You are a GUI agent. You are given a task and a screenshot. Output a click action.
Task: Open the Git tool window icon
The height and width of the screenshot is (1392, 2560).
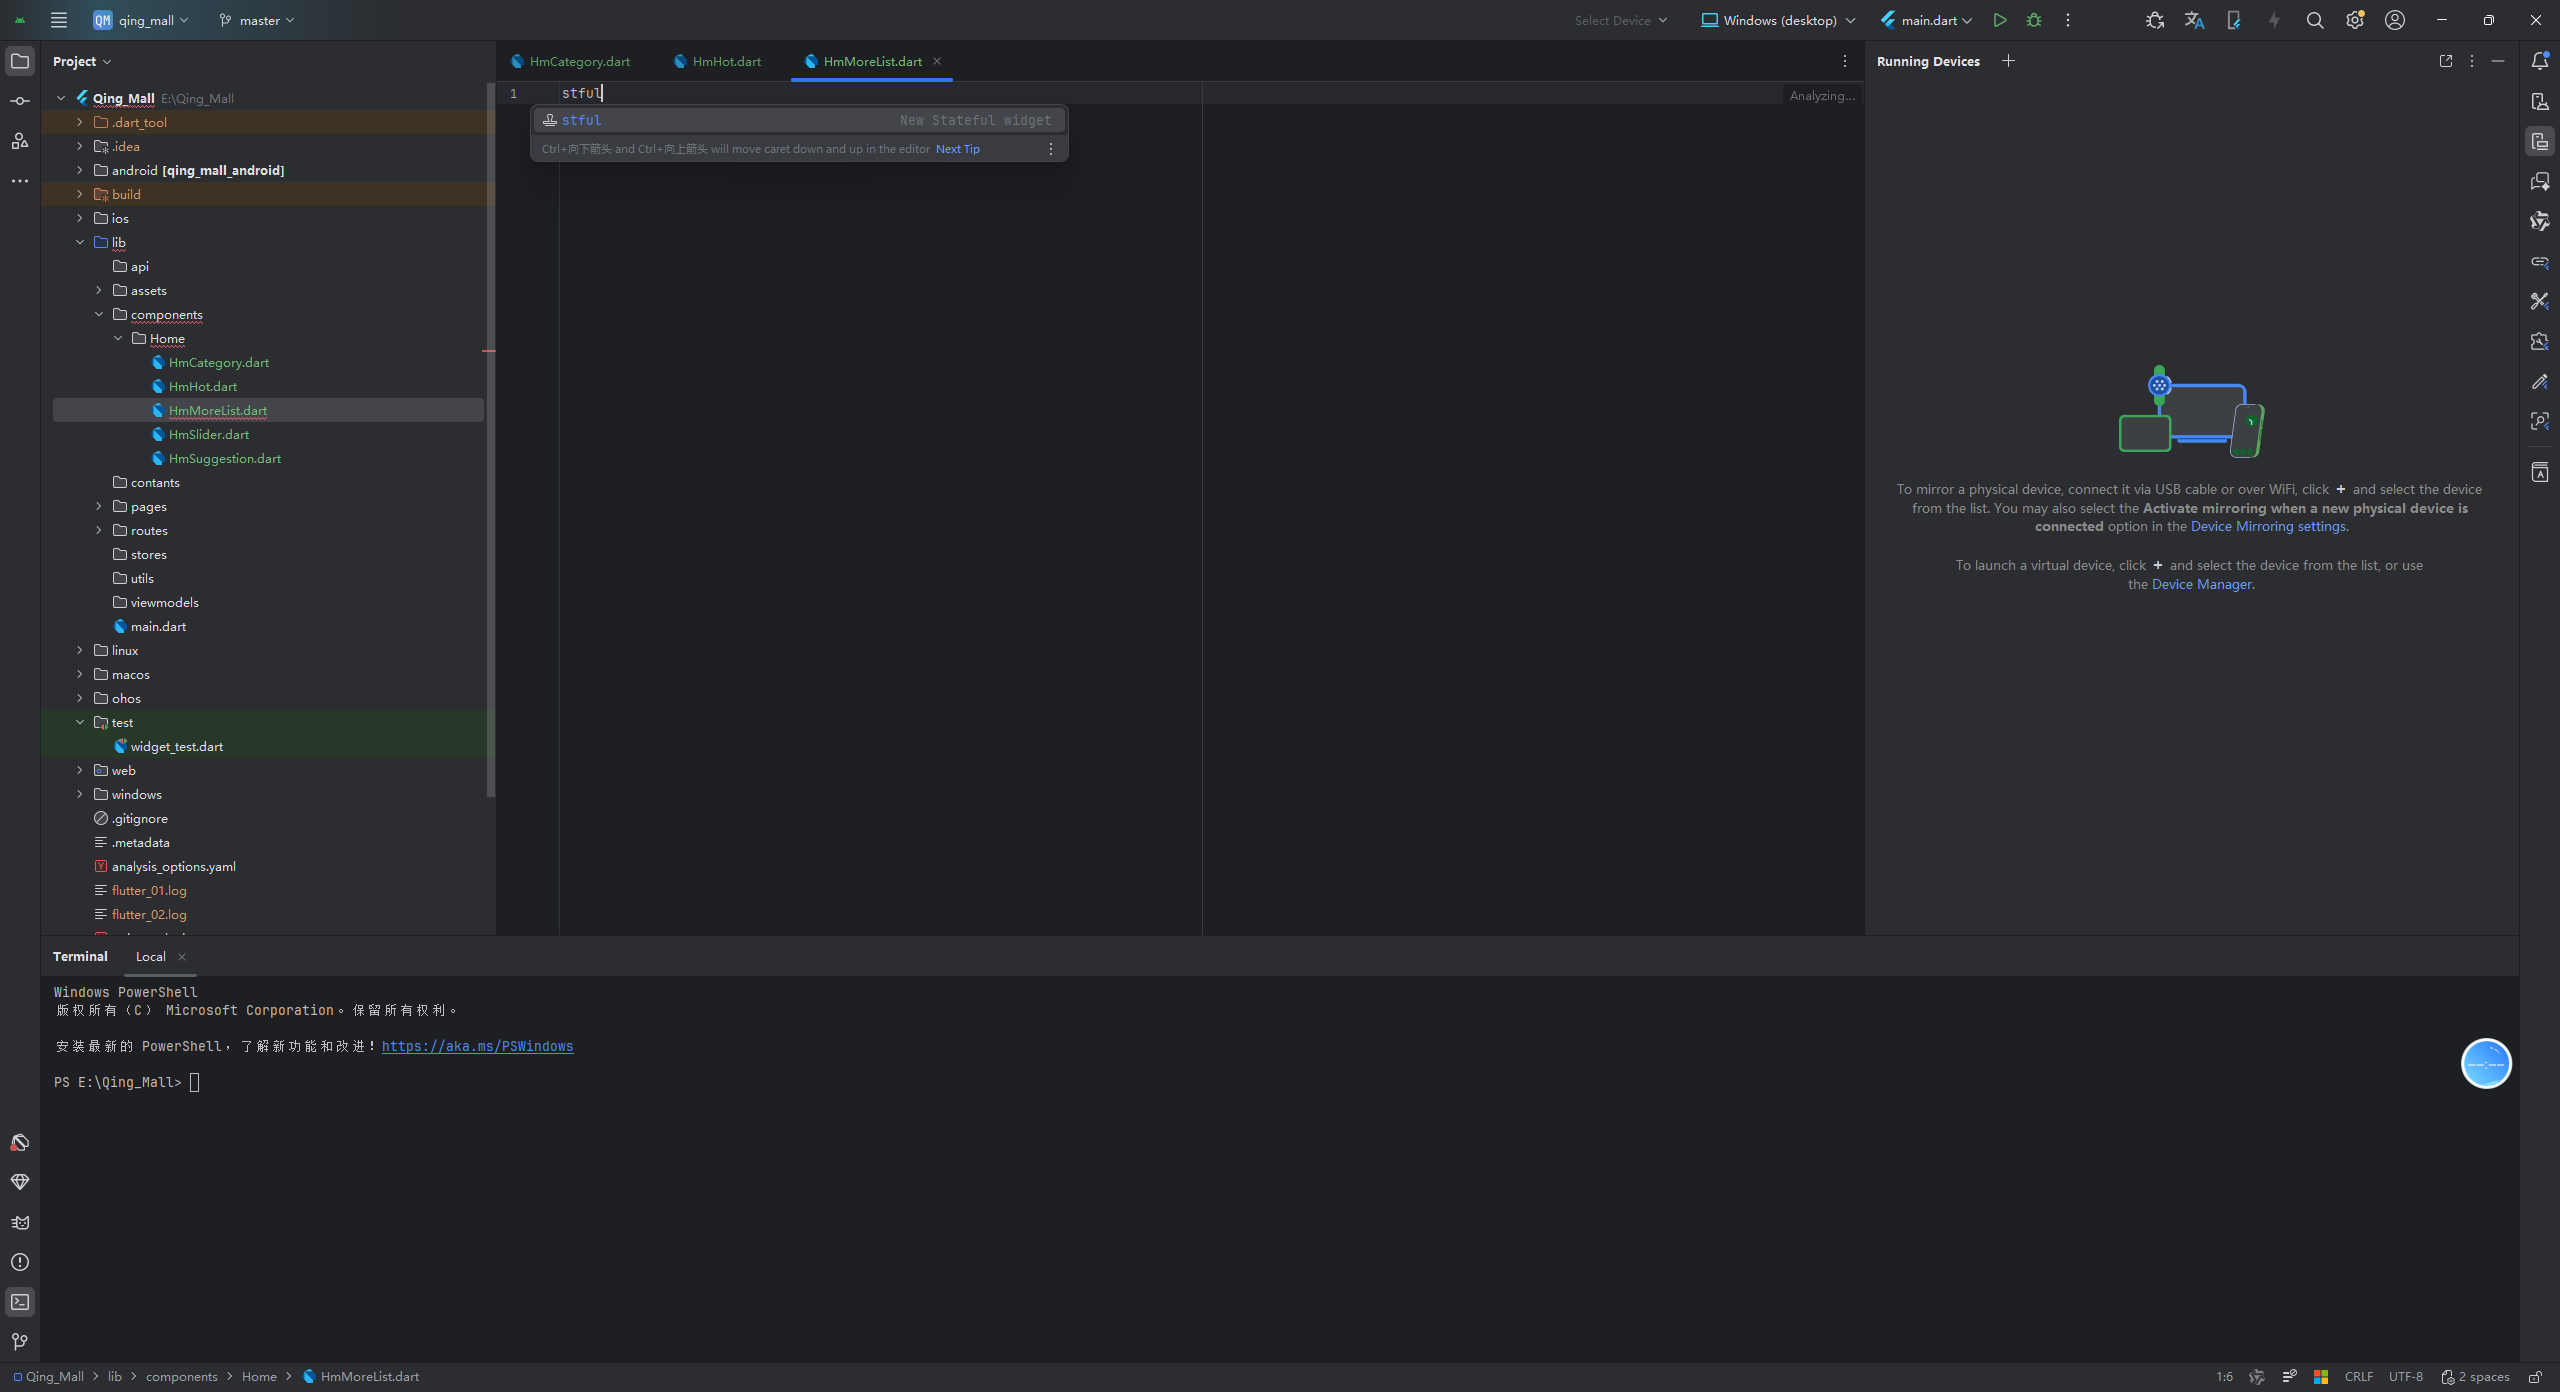click(20, 1342)
